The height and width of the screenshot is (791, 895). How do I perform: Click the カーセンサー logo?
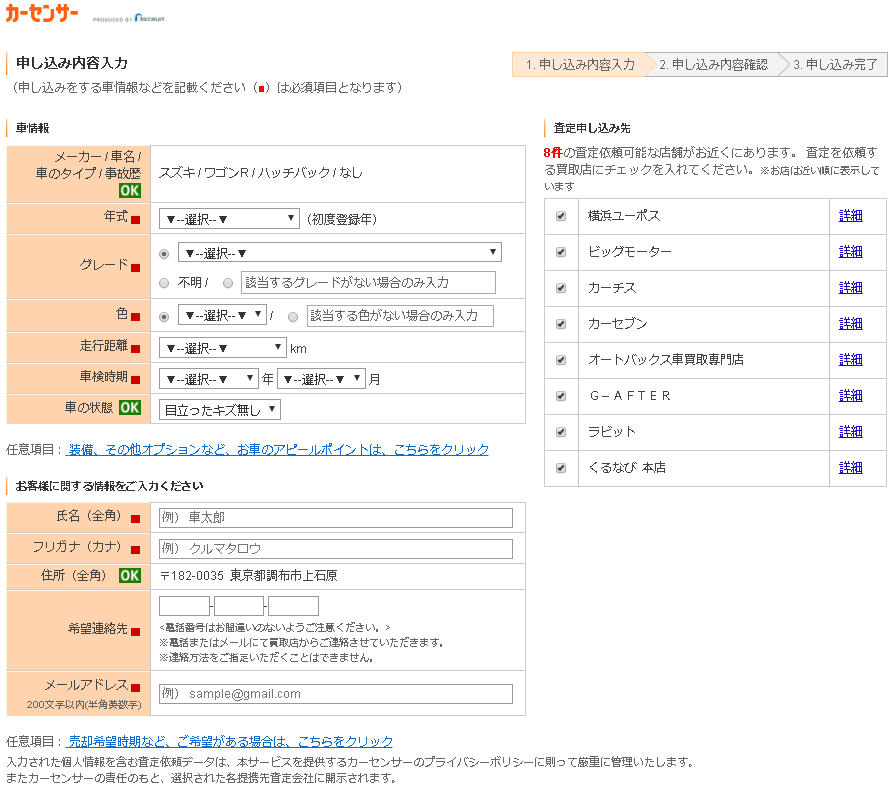42,13
